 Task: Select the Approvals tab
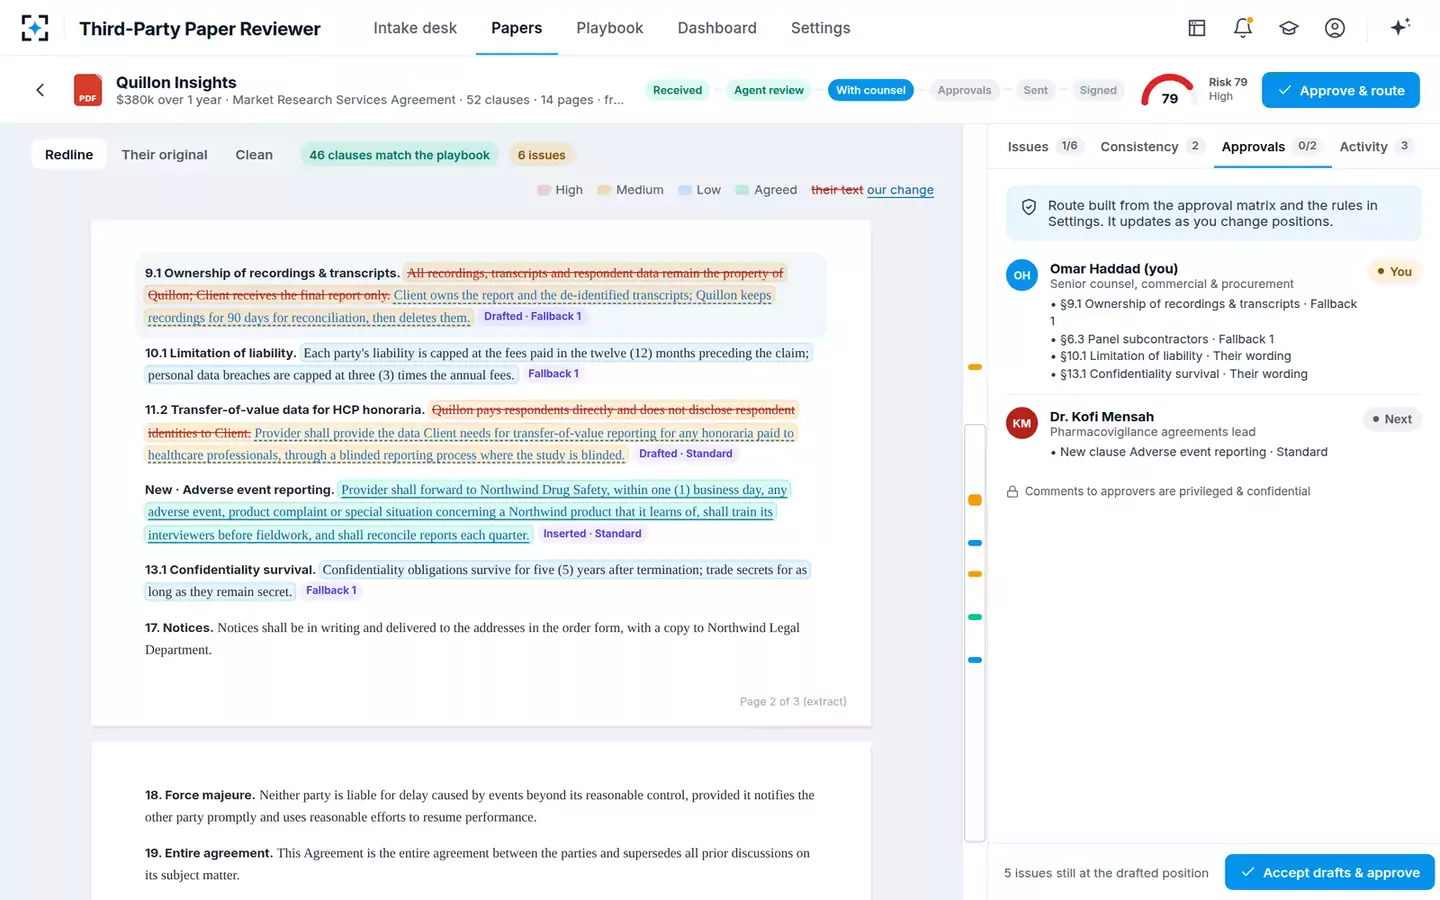click(x=1270, y=147)
